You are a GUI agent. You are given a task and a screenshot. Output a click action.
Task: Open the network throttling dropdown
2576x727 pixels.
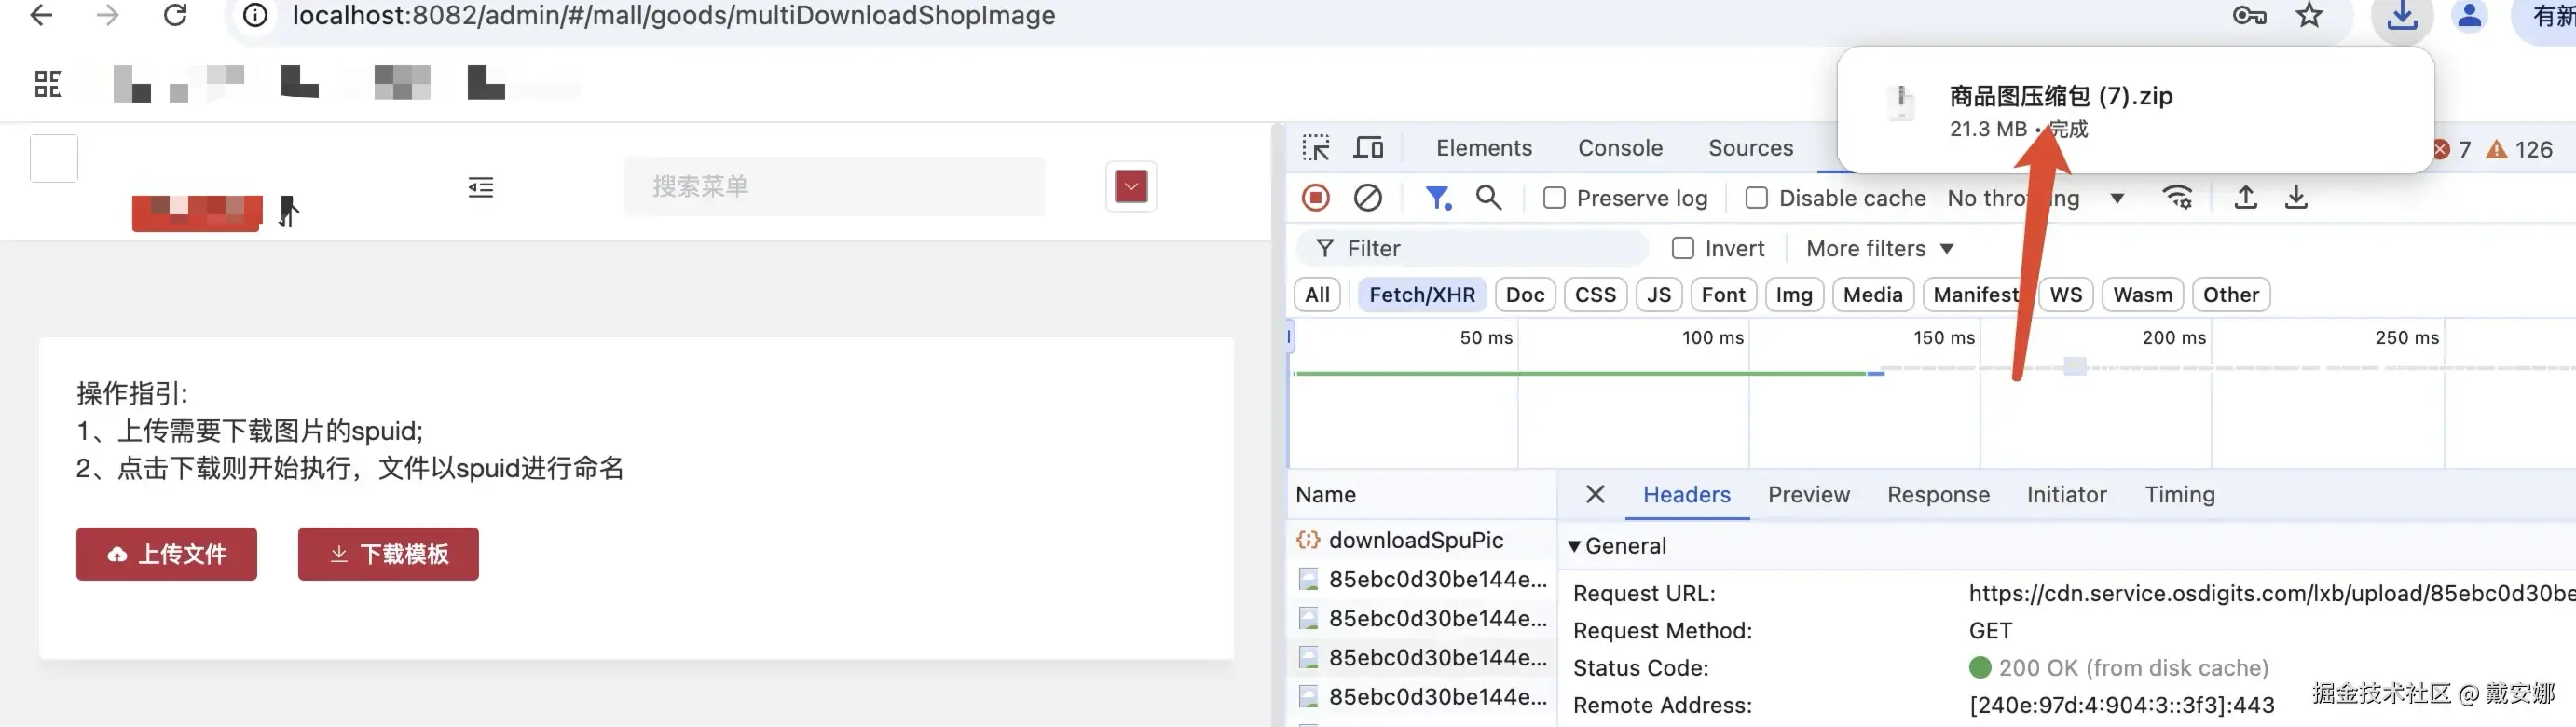(2116, 198)
